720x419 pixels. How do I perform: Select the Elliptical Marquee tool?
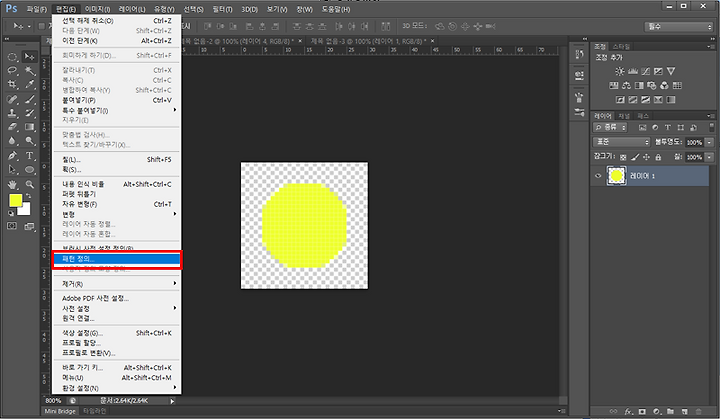point(12,57)
